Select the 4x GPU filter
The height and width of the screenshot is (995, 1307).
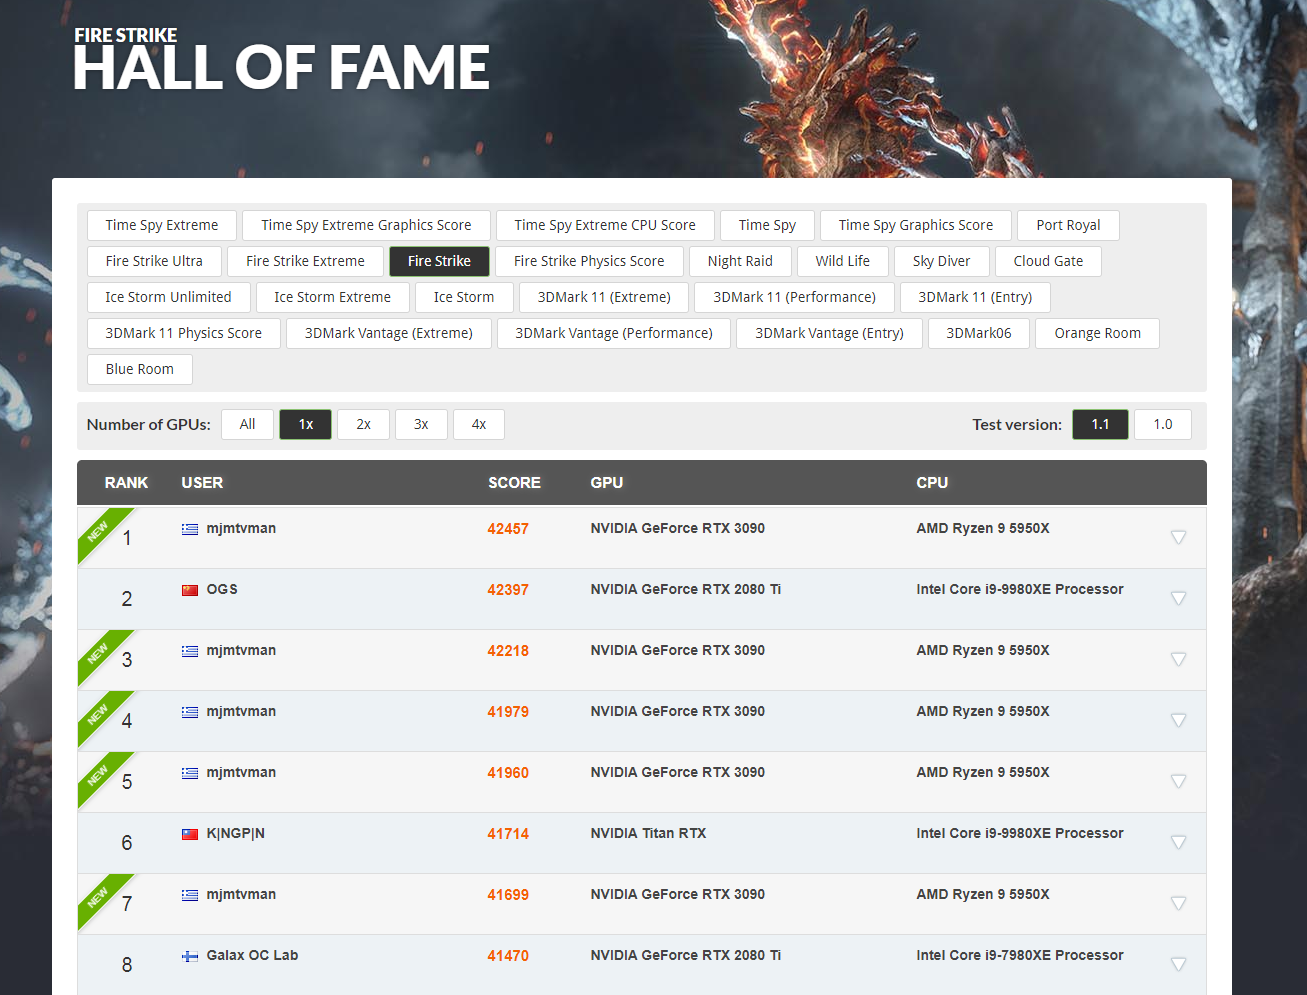pyautogui.click(x=479, y=424)
